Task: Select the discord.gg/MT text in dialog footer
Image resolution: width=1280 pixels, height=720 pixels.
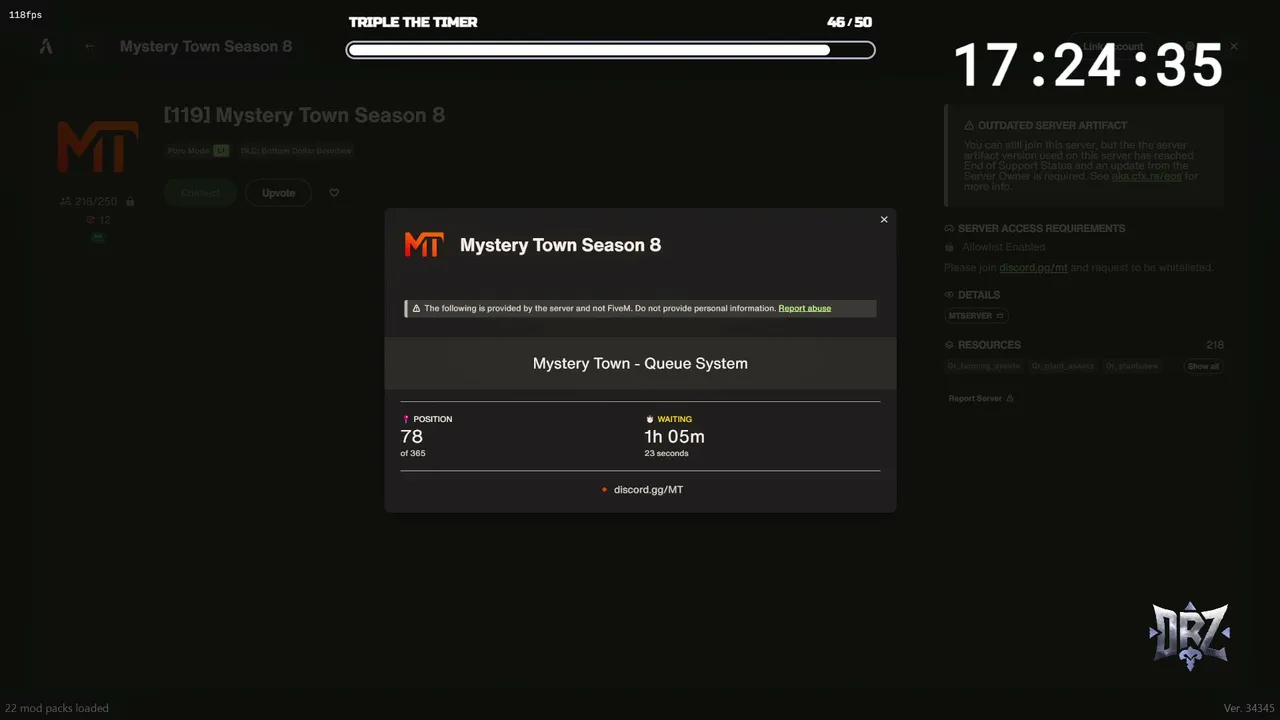Action: point(648,490)
